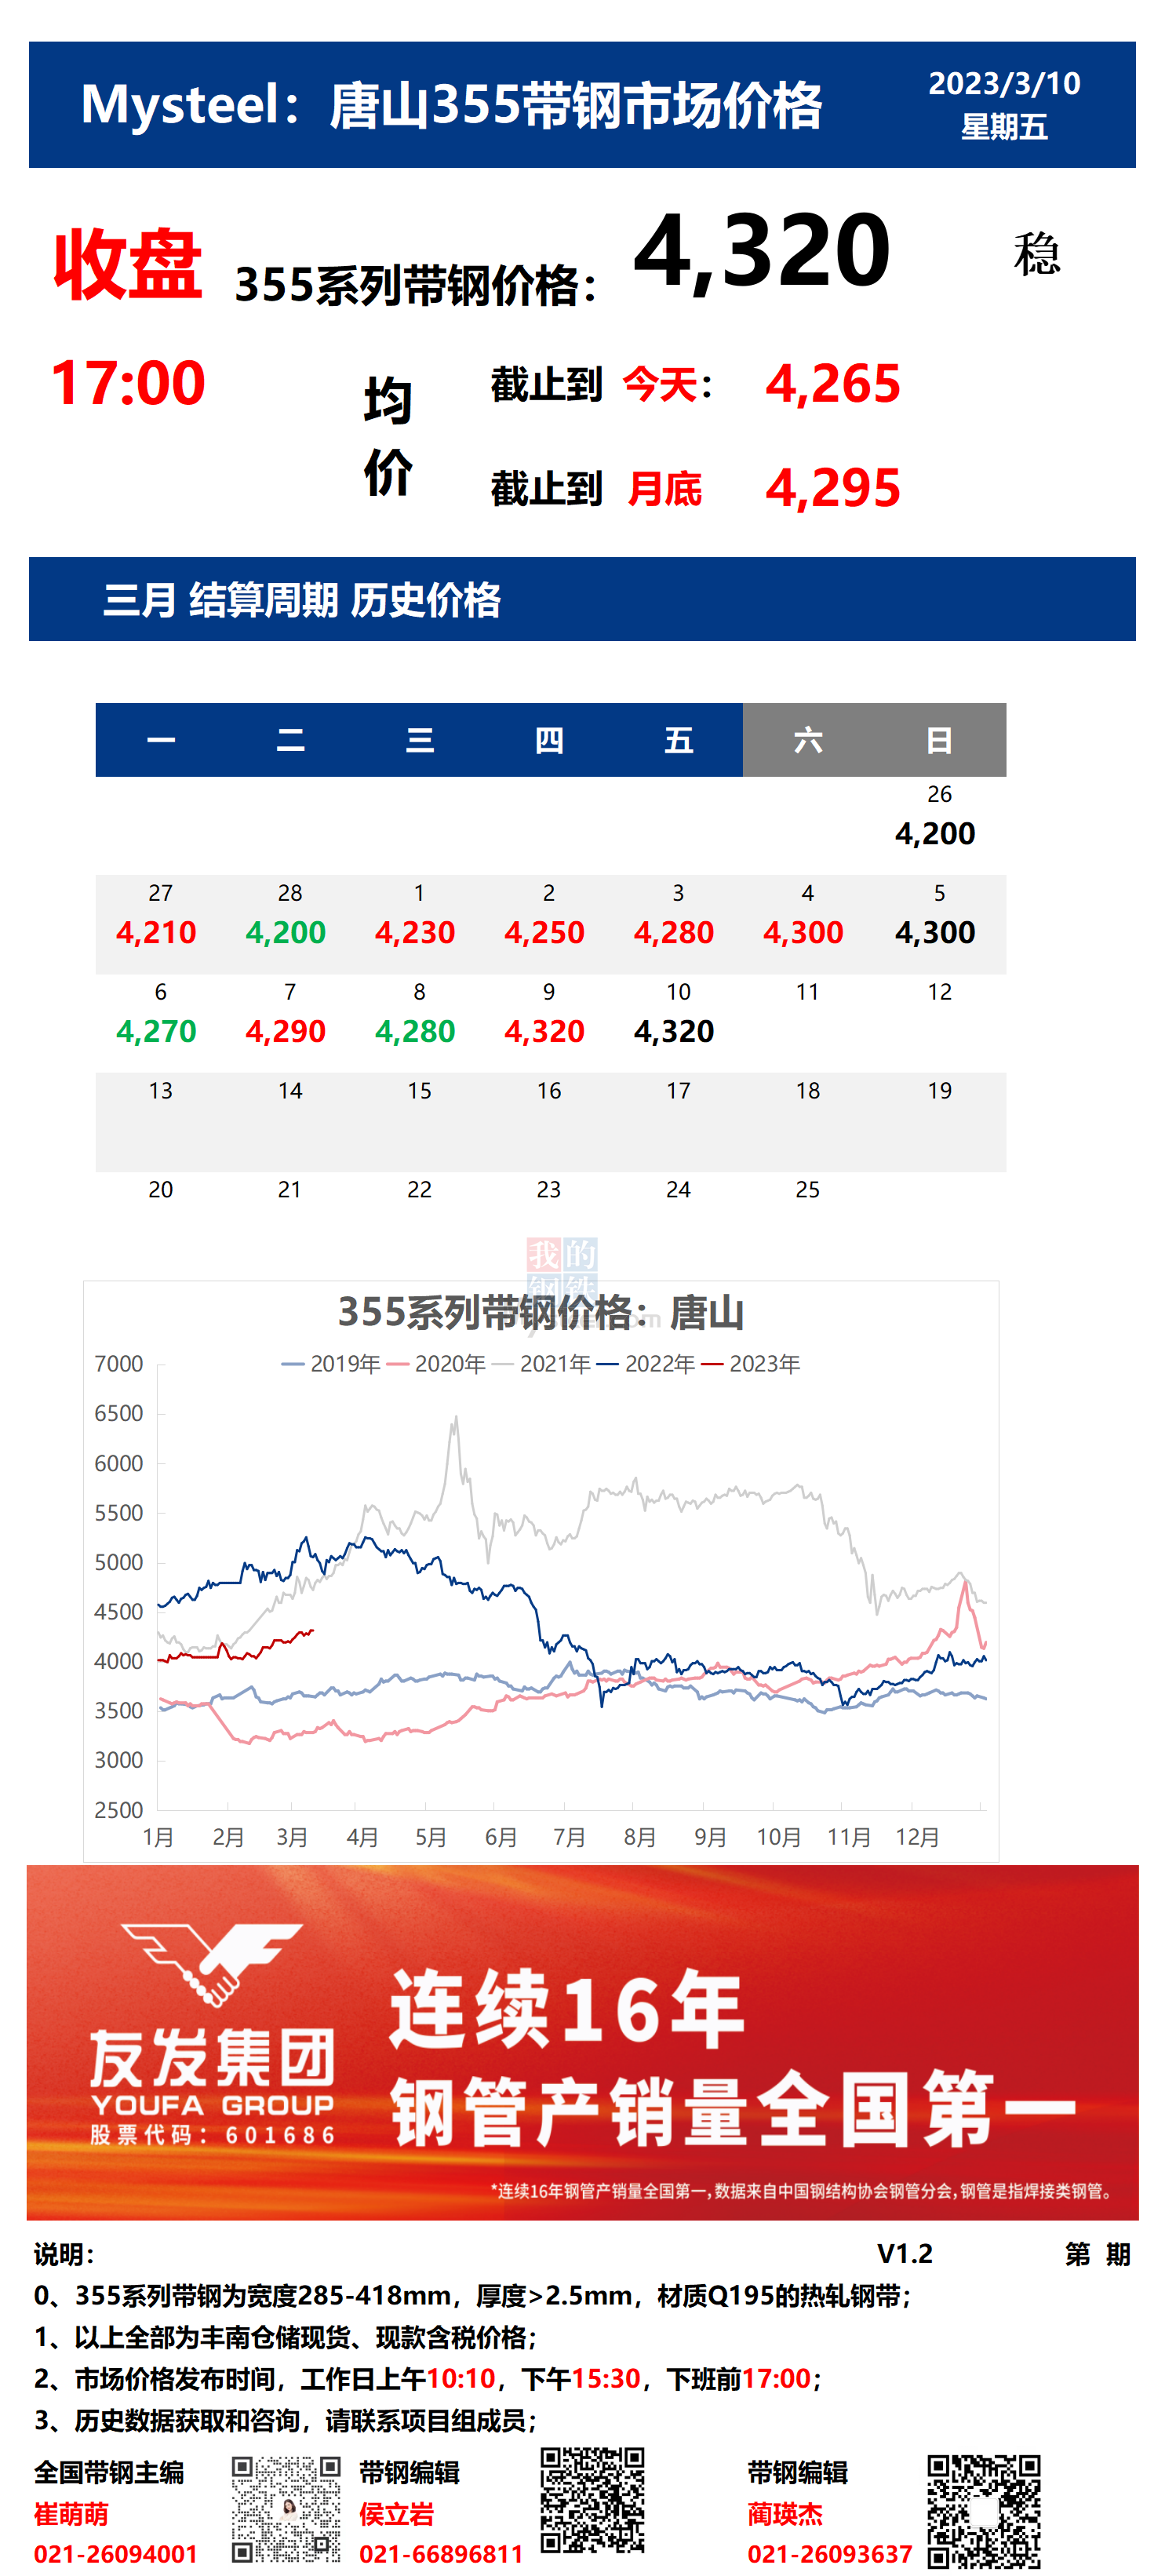Open QR code beside 蔺瑛杰

click(983, 2510)
